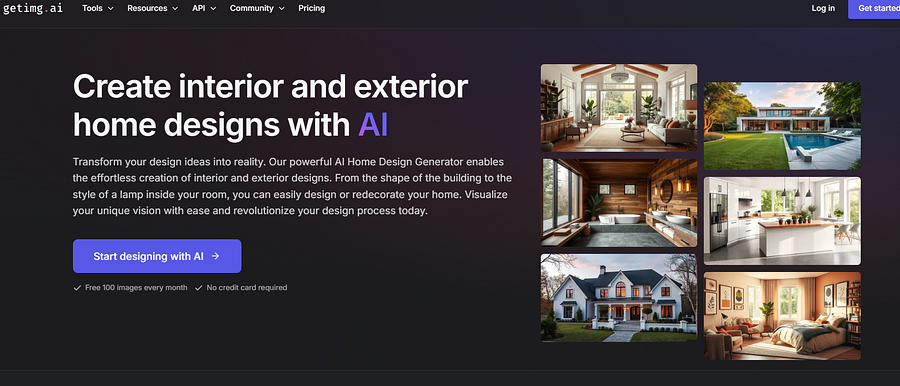Expand the API dropdown menu
This screenshot has width=900, height=386.
(x=204, y=8)
